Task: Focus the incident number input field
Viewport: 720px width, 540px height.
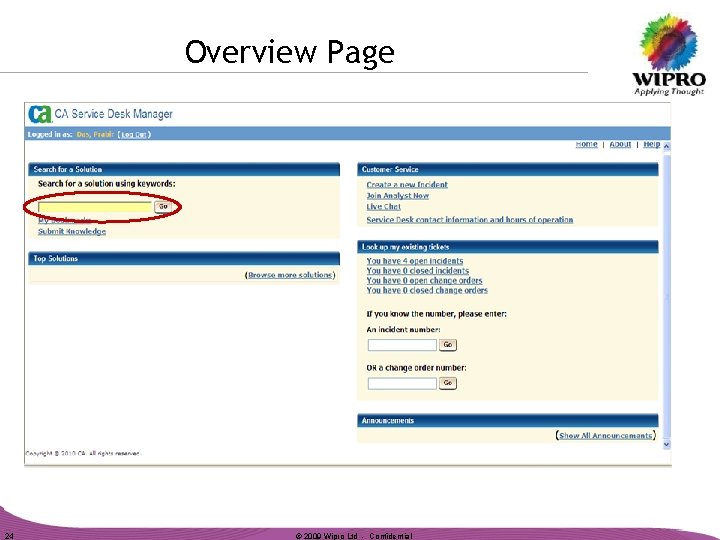Action: point(402,345)
